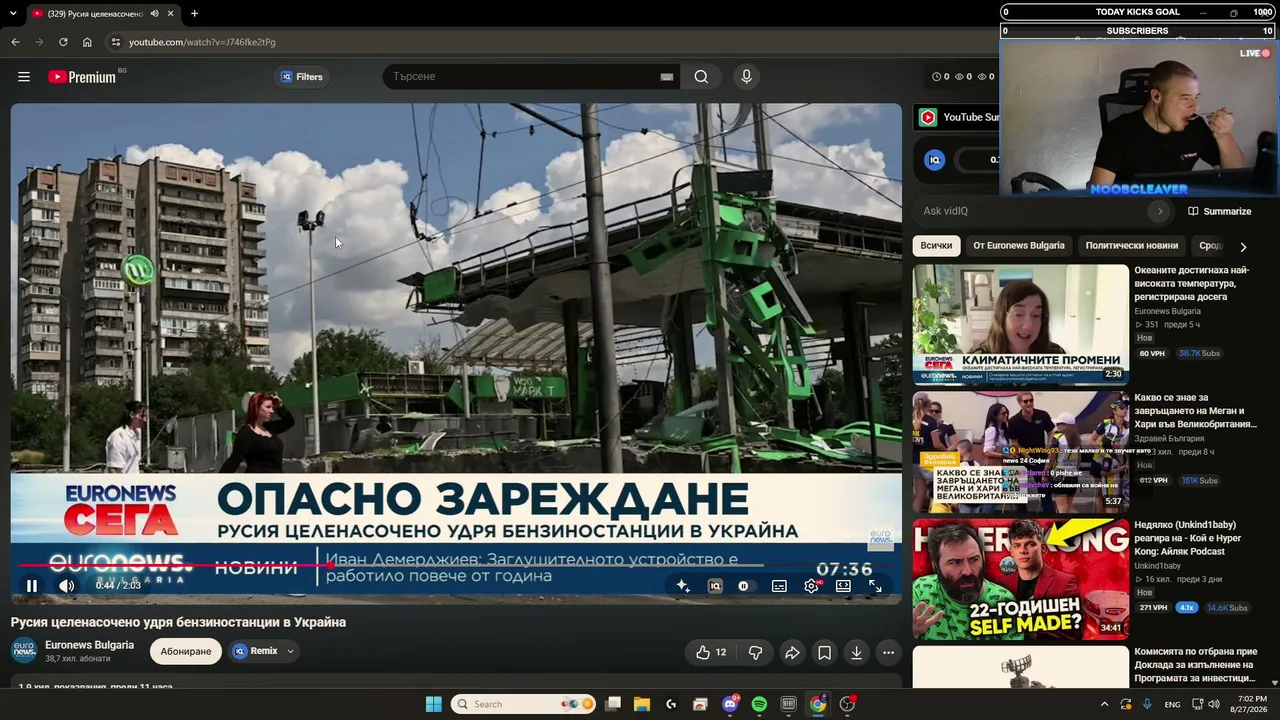Dislike this video
1280x720 pixels.
point(756,652)
